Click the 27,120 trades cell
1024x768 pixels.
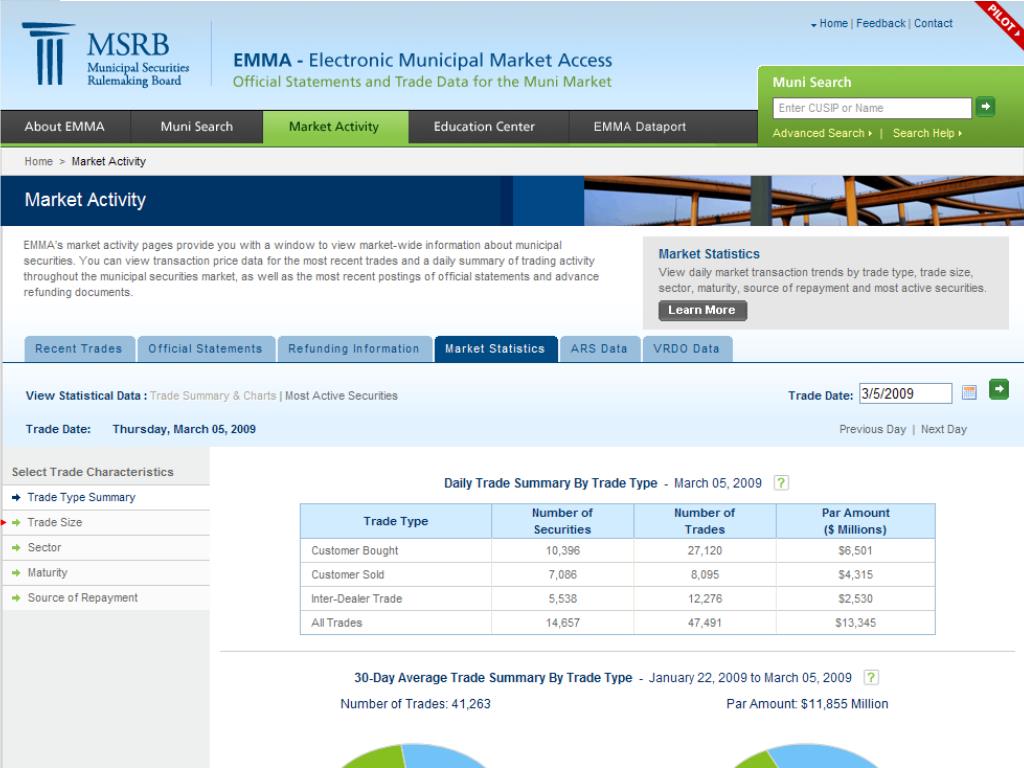point(705,551)
